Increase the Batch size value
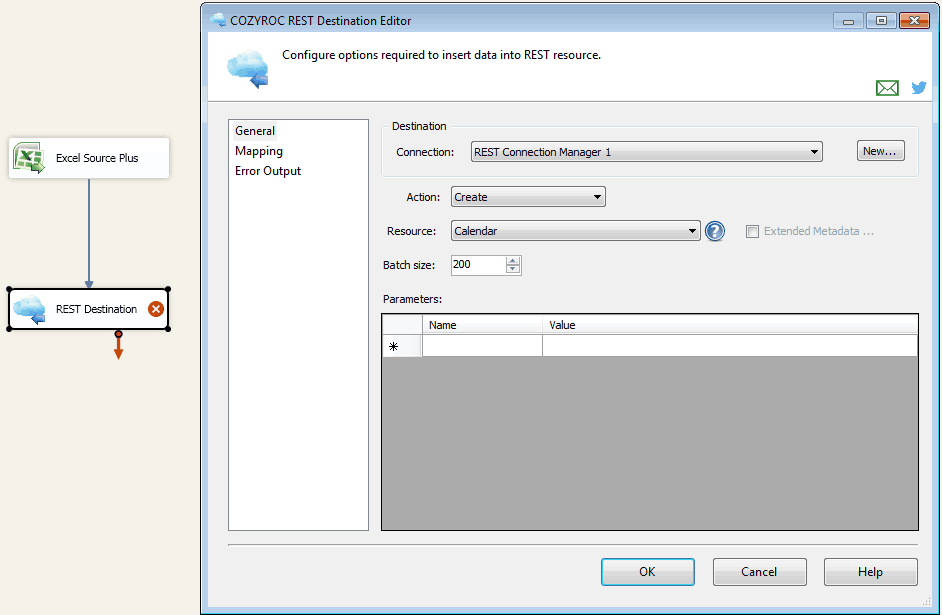The width and height of the screenshot is (942, 615). tap(512, 261)
